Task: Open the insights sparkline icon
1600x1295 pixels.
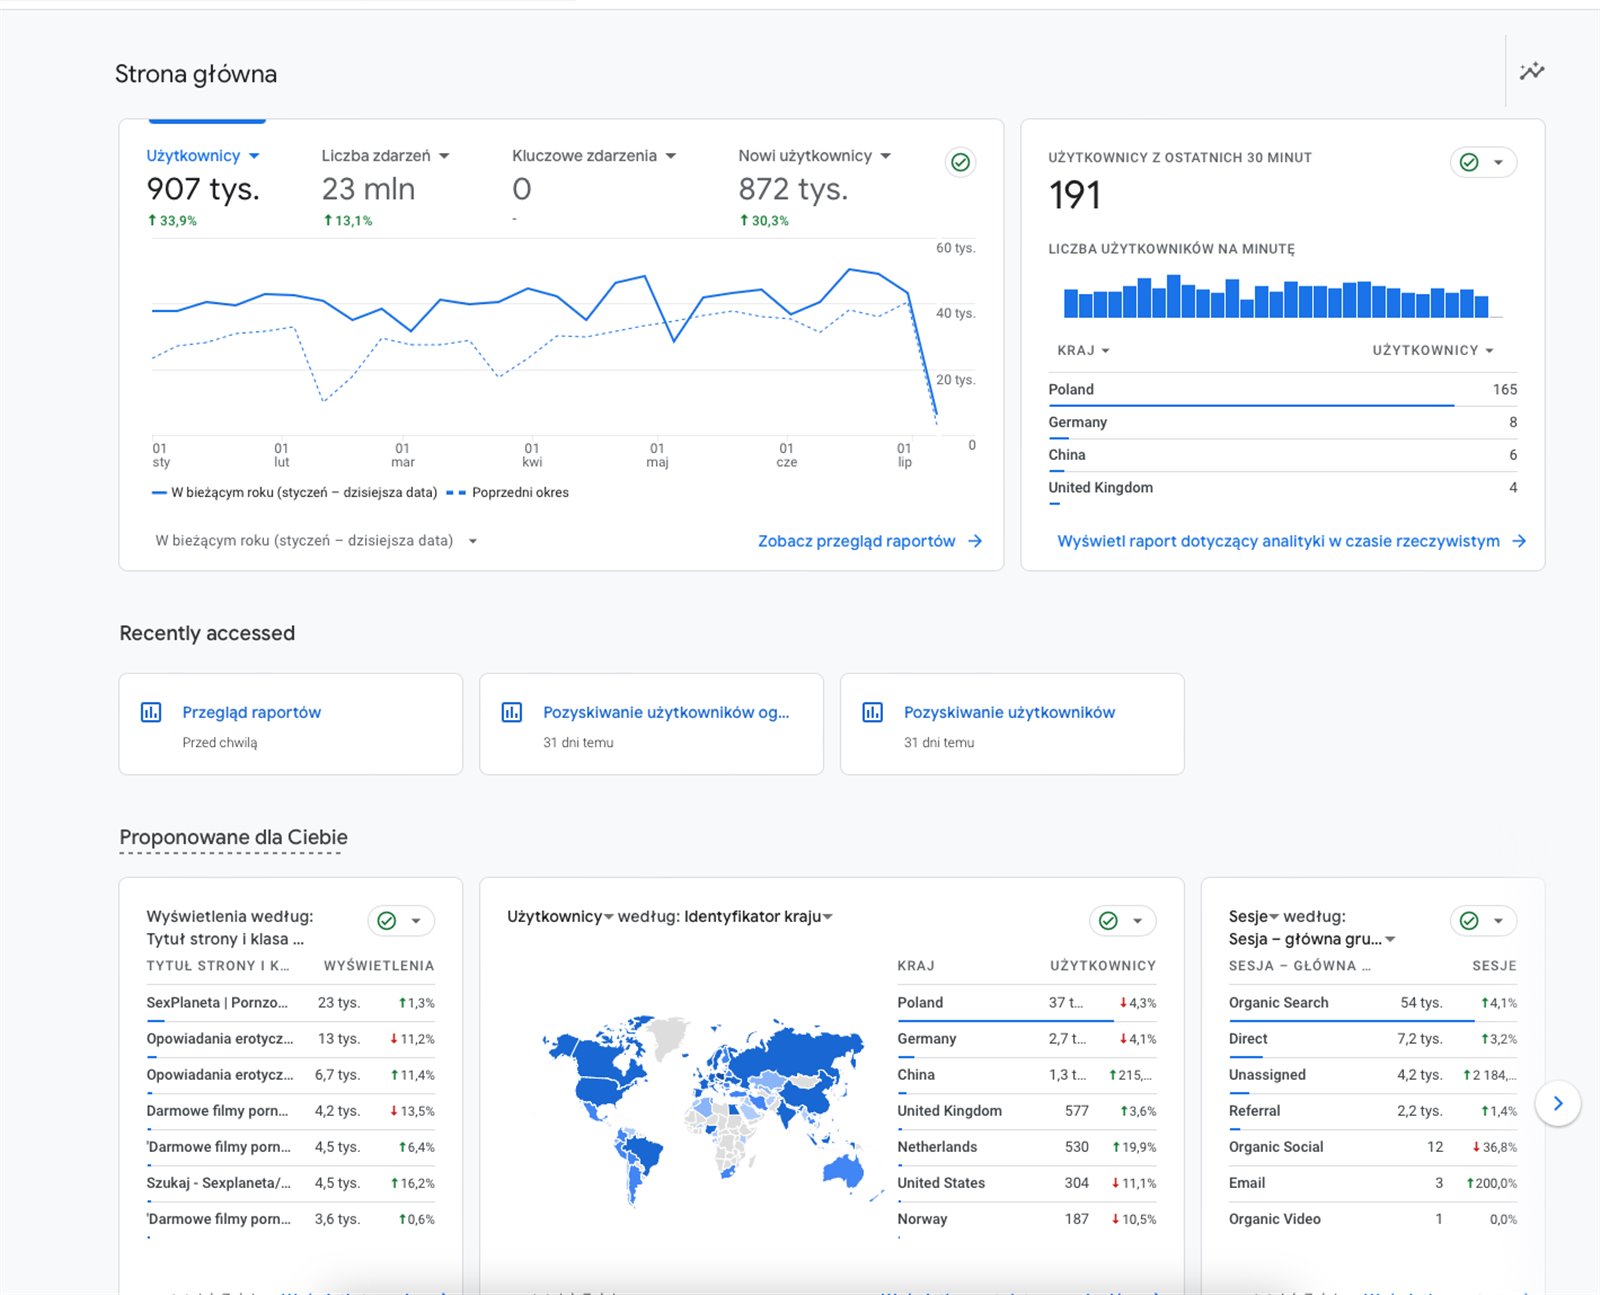Action: [x=1531, y=71]
